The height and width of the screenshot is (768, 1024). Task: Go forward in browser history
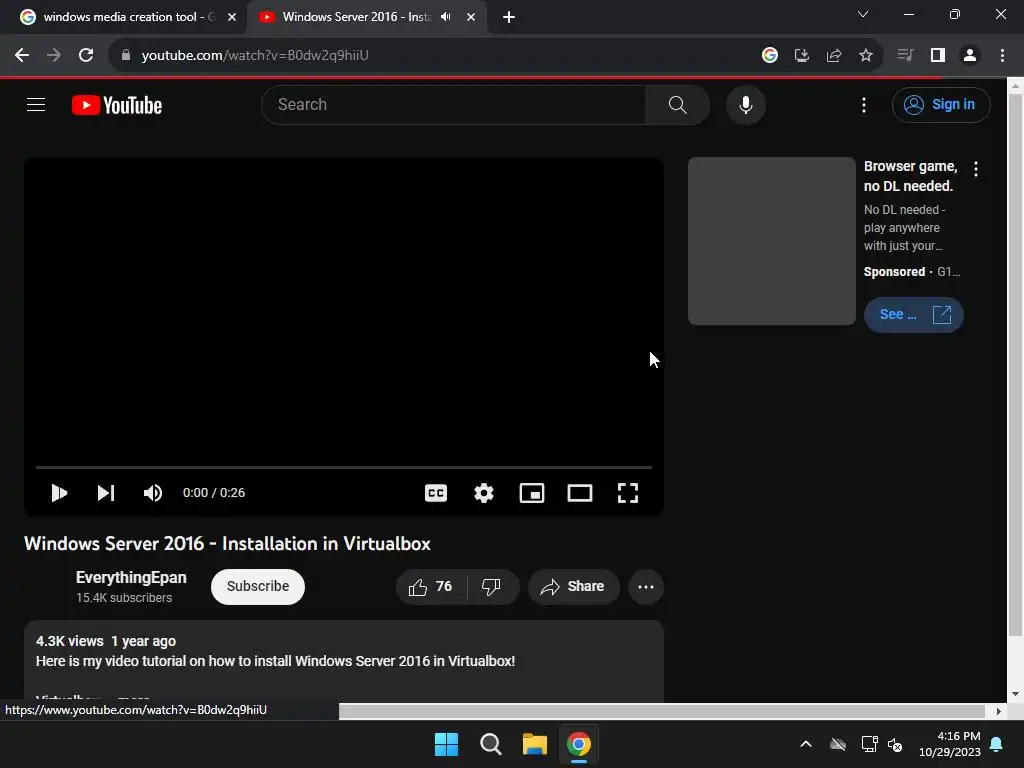tap(54, 56)
